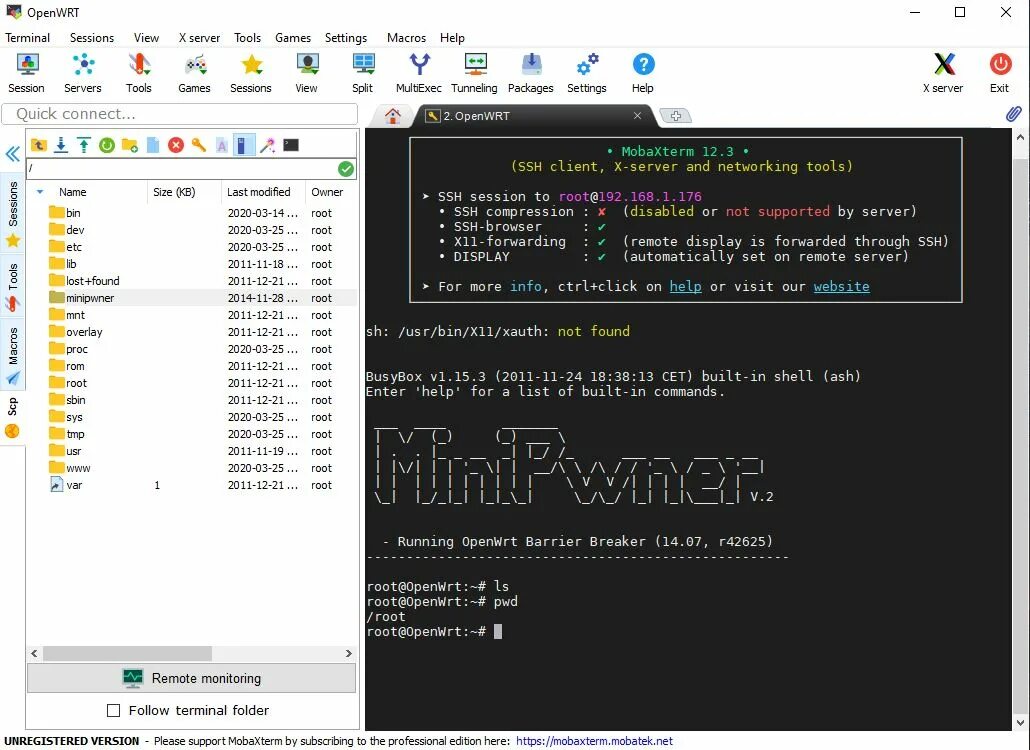Open the Games toolbar button
The image size is (1030, 750).
(x=194, y=74)
